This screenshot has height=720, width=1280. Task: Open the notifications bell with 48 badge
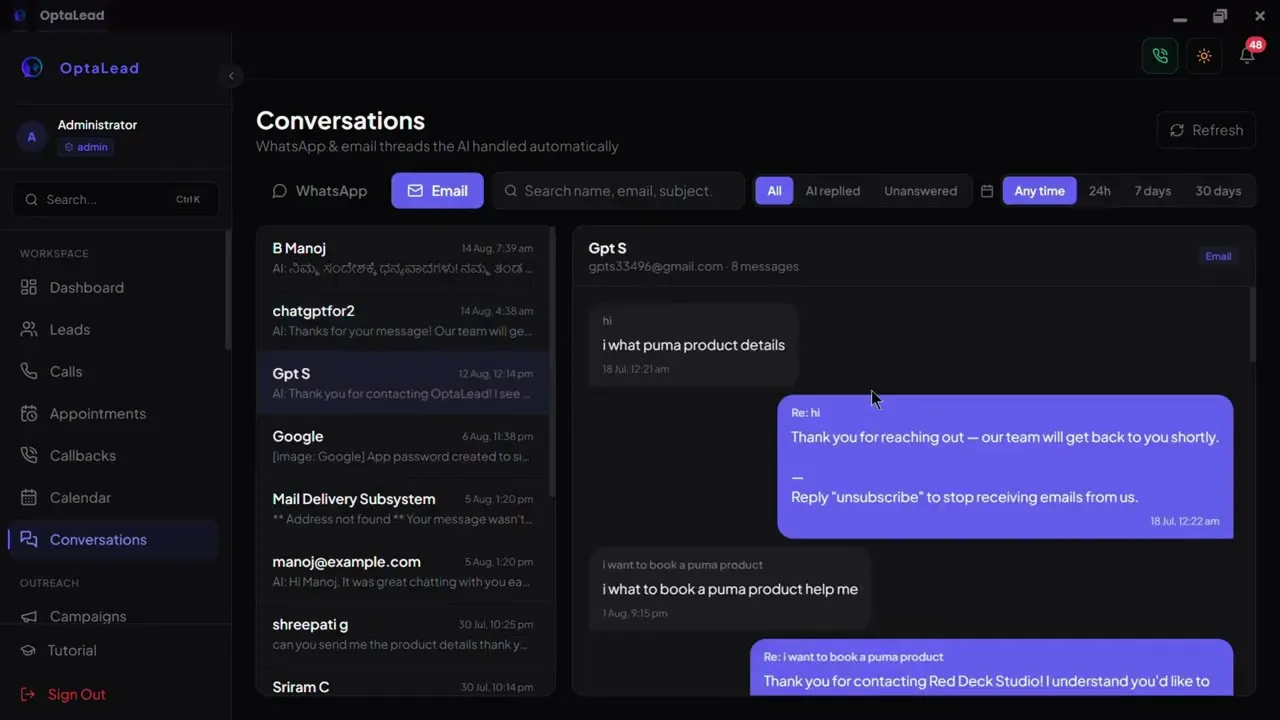click(1247, 55)
